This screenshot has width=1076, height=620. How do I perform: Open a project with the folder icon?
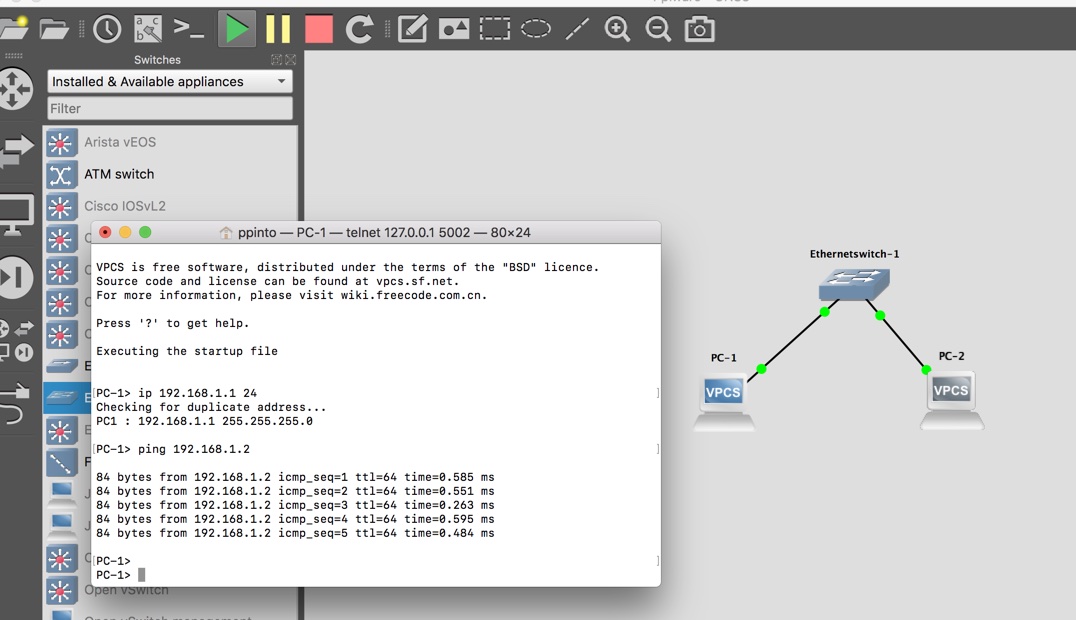tap(54, 29)
